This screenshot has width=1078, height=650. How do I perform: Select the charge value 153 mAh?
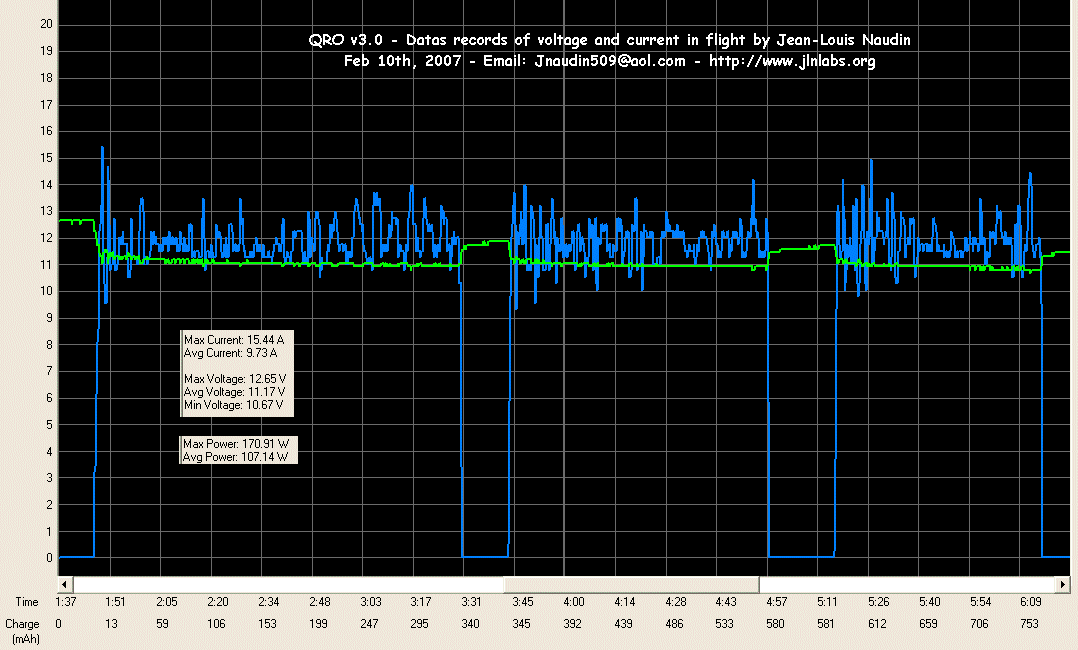267,624
